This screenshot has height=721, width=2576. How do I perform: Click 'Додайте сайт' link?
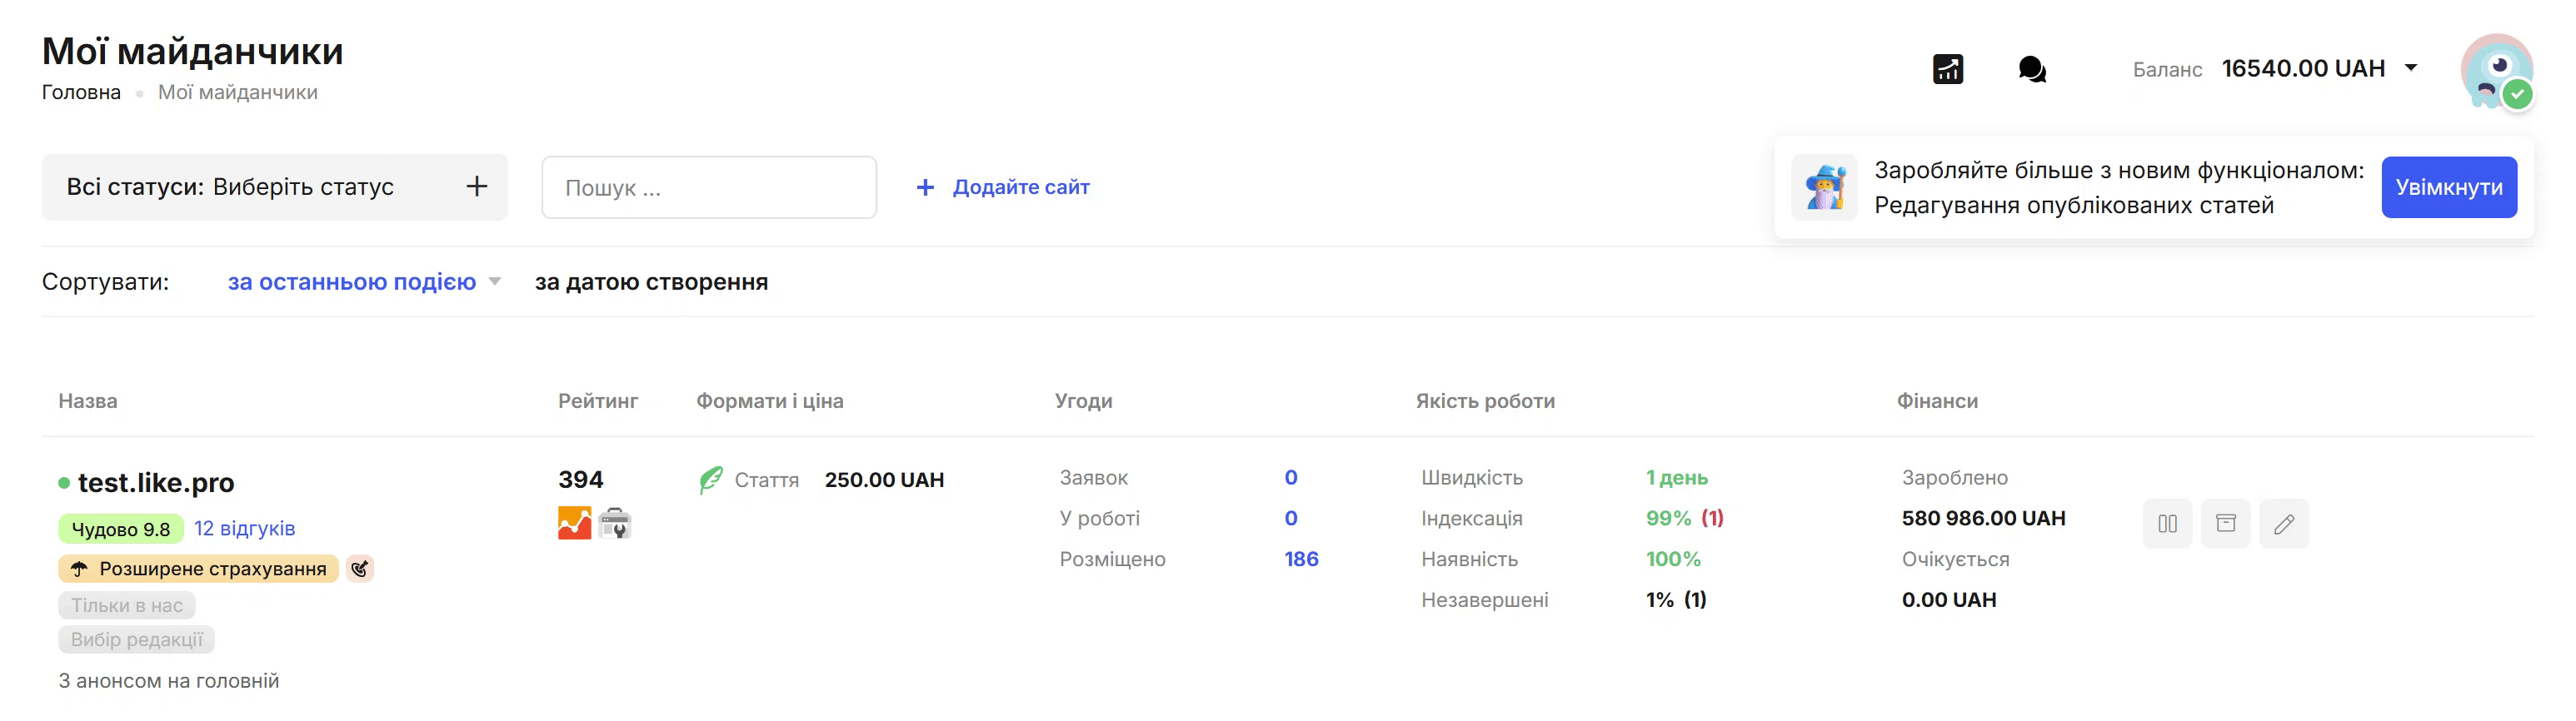point(1020,188)
